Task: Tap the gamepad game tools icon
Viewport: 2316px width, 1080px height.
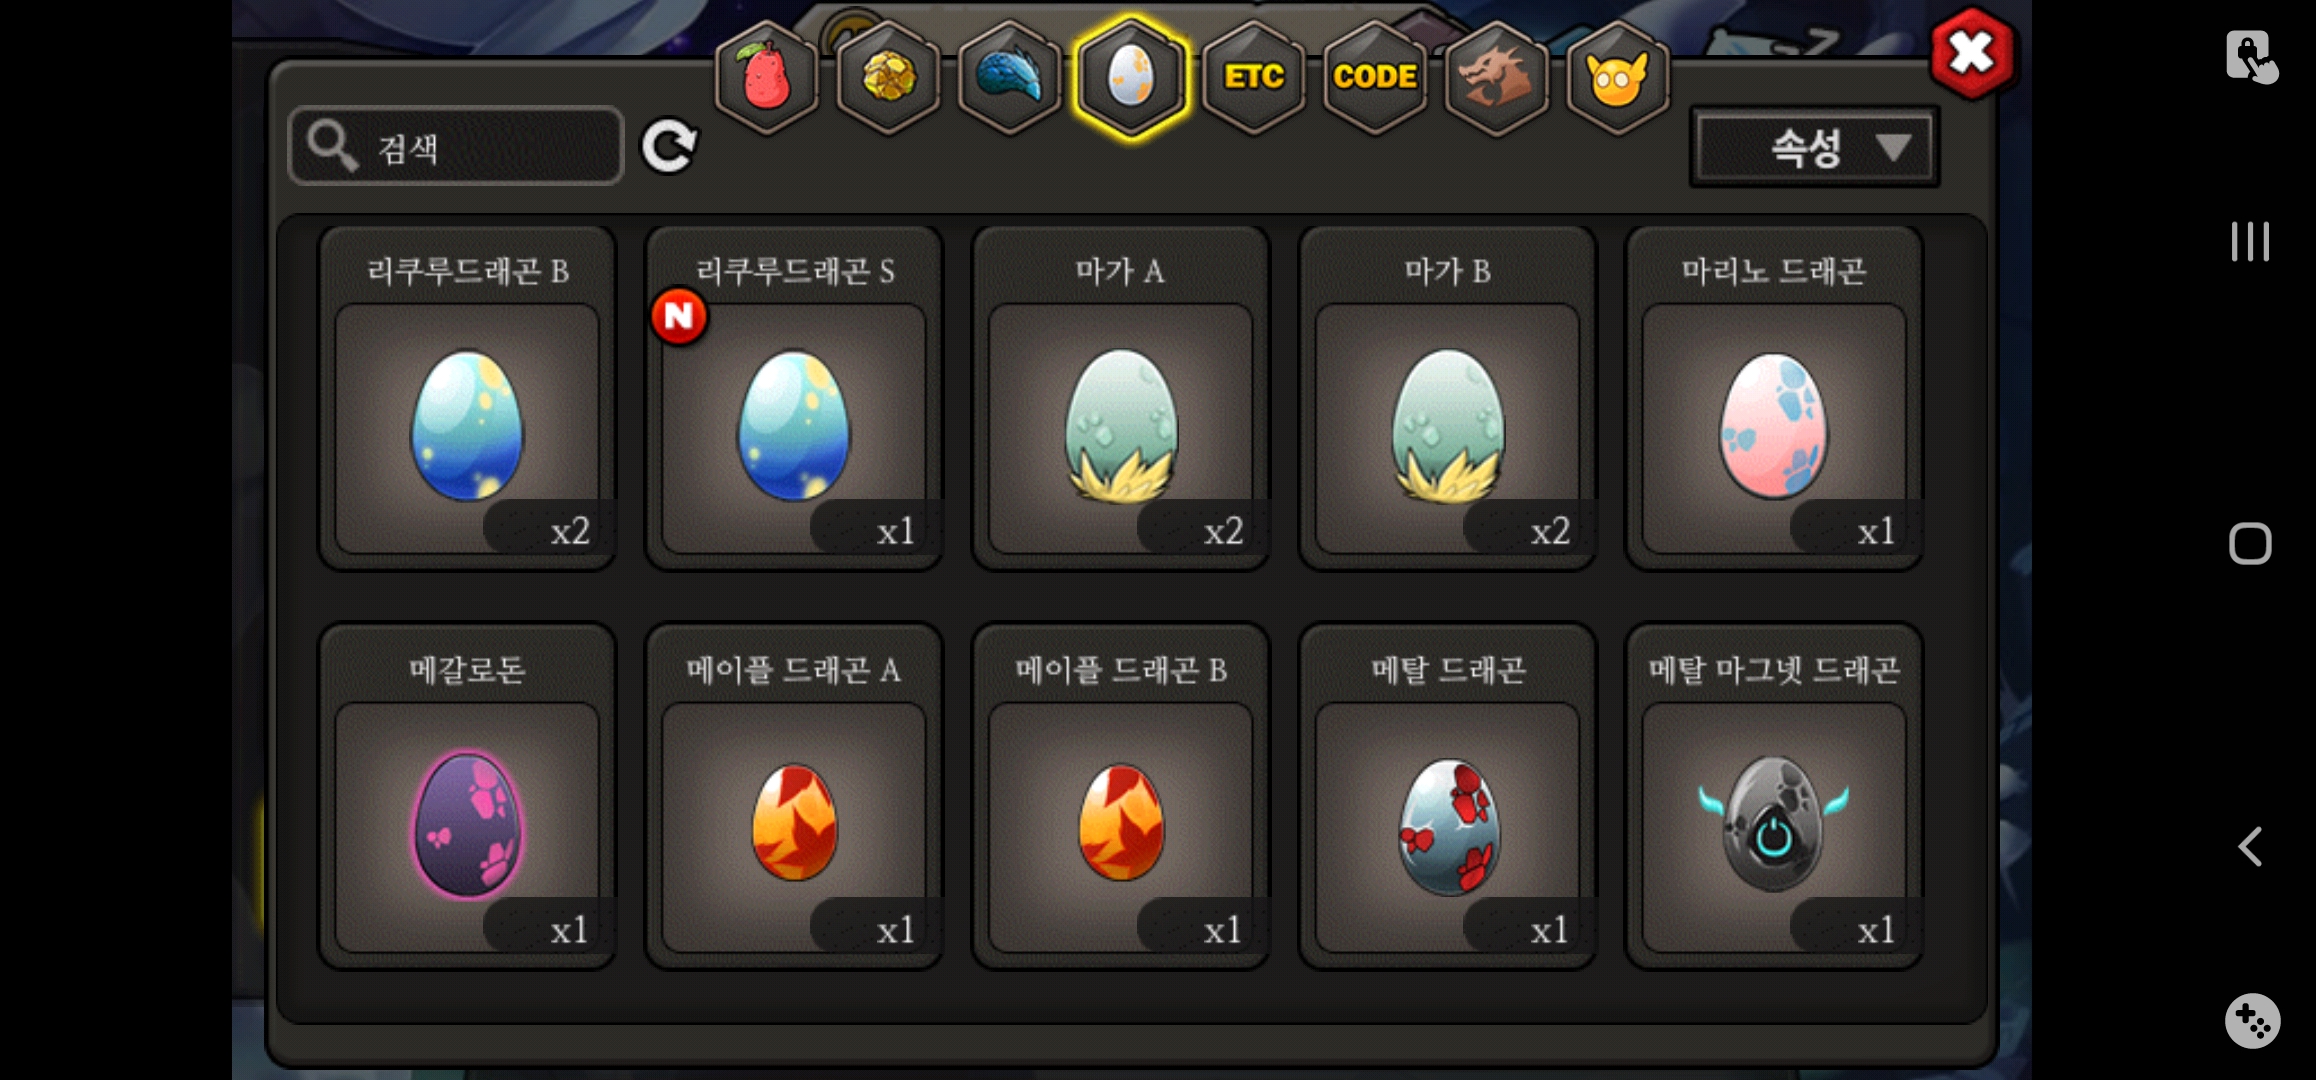Action: (2252, 1021)
